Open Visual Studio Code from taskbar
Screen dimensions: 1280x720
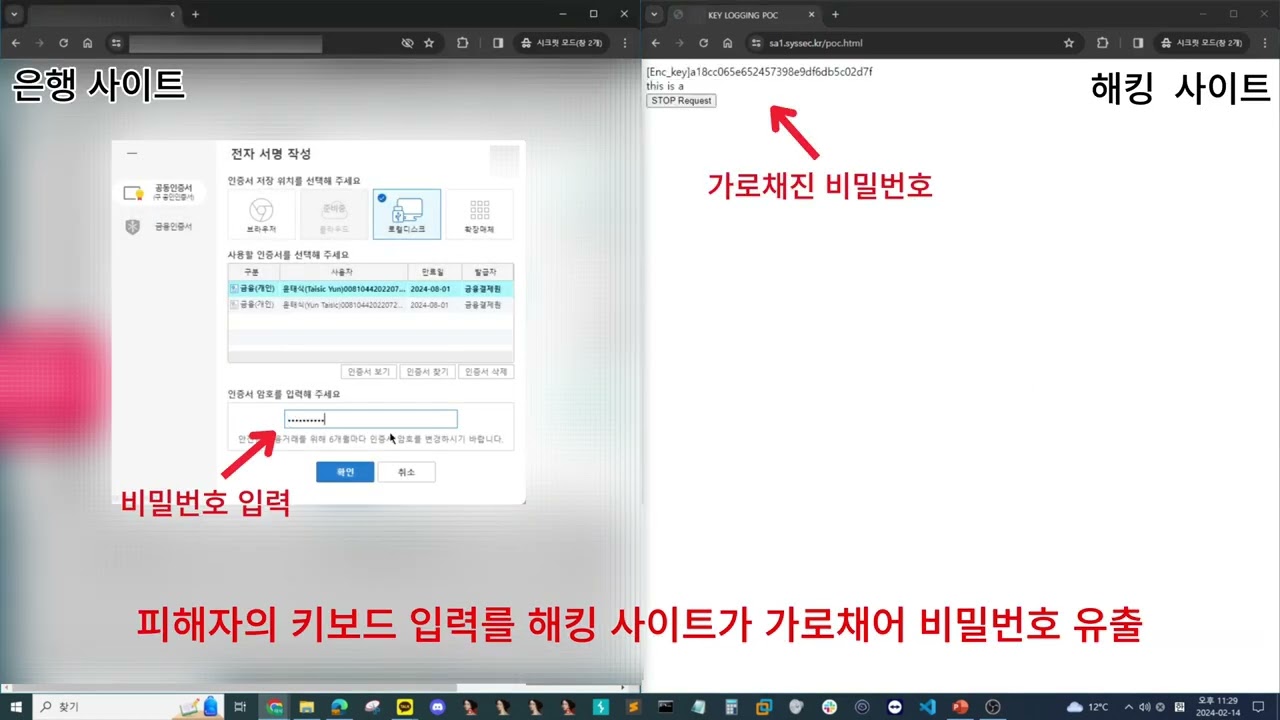(x=927, y=707)
